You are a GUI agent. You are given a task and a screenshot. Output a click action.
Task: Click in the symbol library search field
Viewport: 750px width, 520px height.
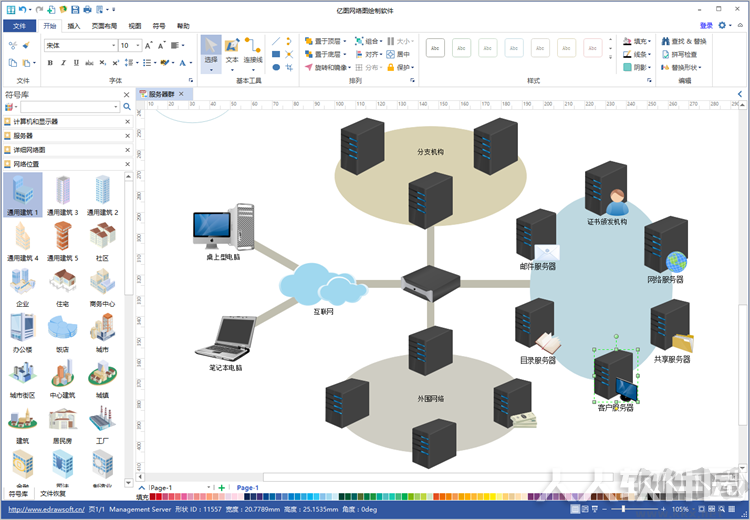(70, 107)
